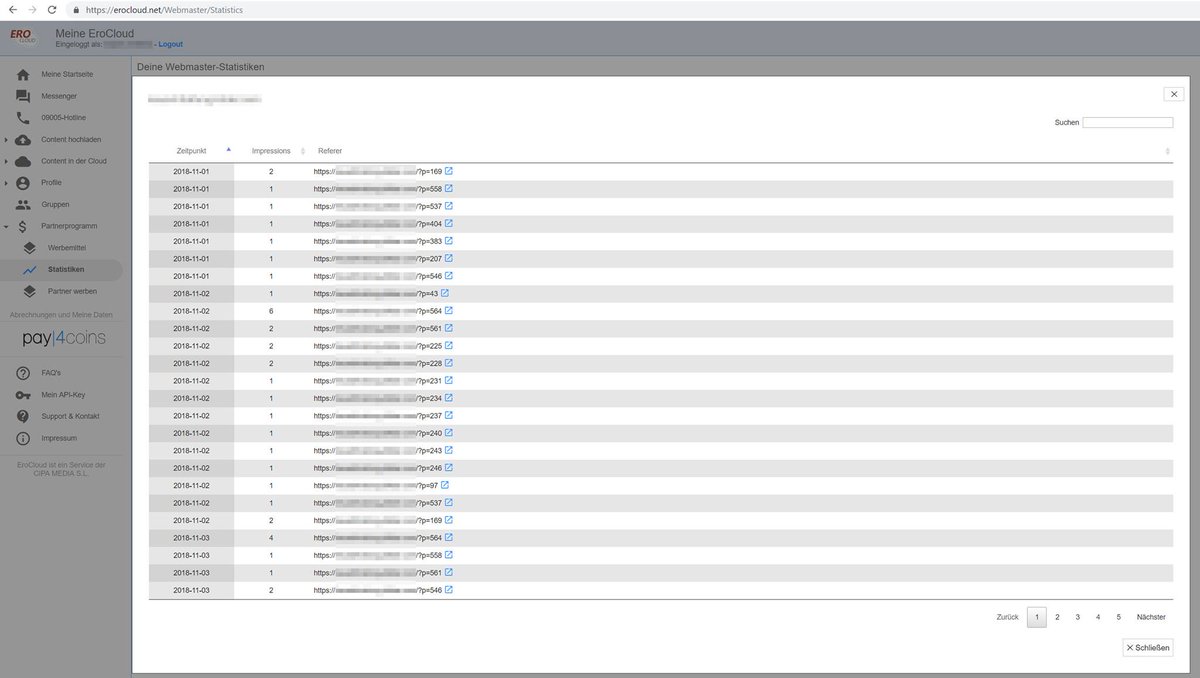Click the dollar icon for Partnerprogramm
This screenshot has width=1200, height=678.
pyautogui.click(x=23, y=227)
